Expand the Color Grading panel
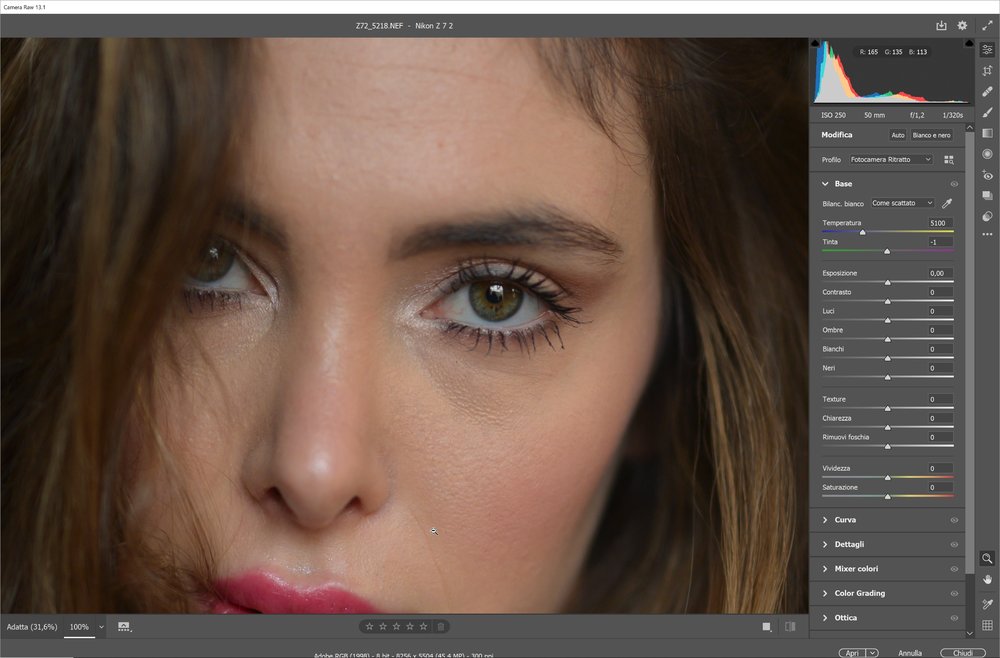Viewport: 1000px width, 658px height. (x=825, y=594)
